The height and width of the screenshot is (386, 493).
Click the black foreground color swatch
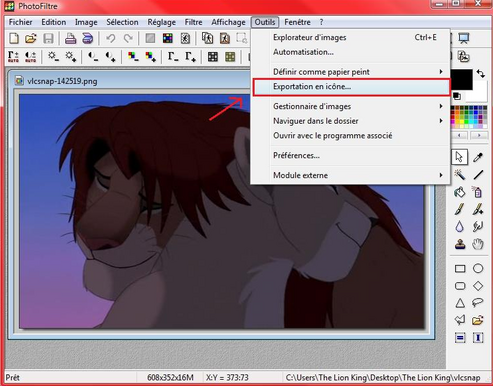click(462, 79)
